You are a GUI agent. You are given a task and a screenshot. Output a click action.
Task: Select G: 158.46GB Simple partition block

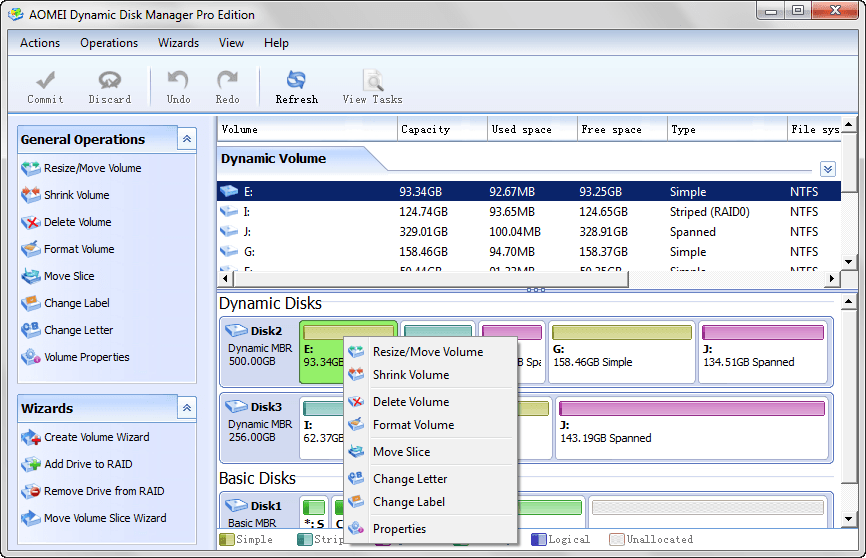tap(621, 352)
